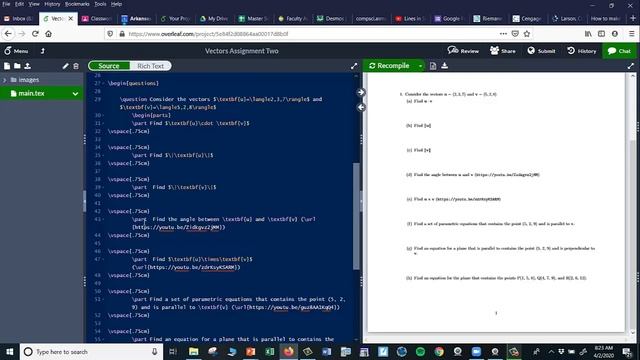
Task: Go to the browser home page
Action: pos(48,34)
